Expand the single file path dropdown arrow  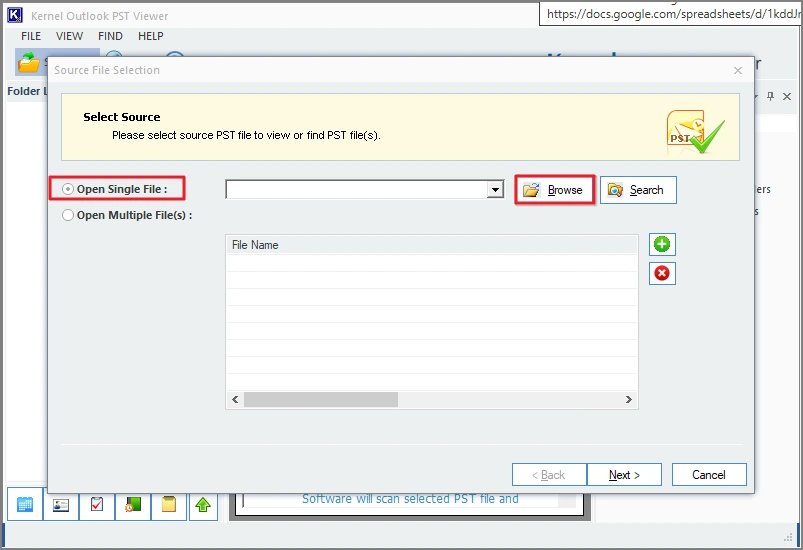[495, 189]
